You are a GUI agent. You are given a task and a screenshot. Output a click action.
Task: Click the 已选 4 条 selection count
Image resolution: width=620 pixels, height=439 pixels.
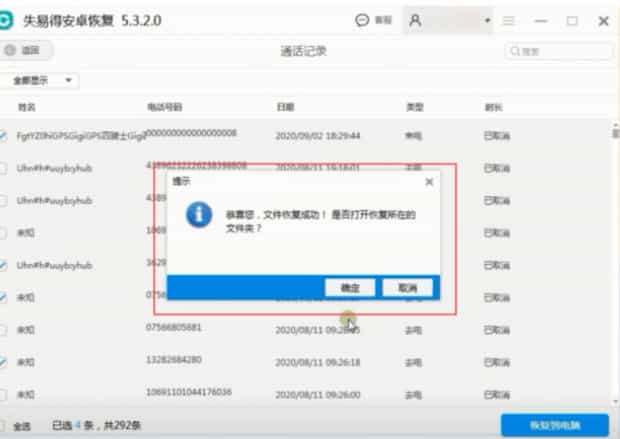click(72, 426)
